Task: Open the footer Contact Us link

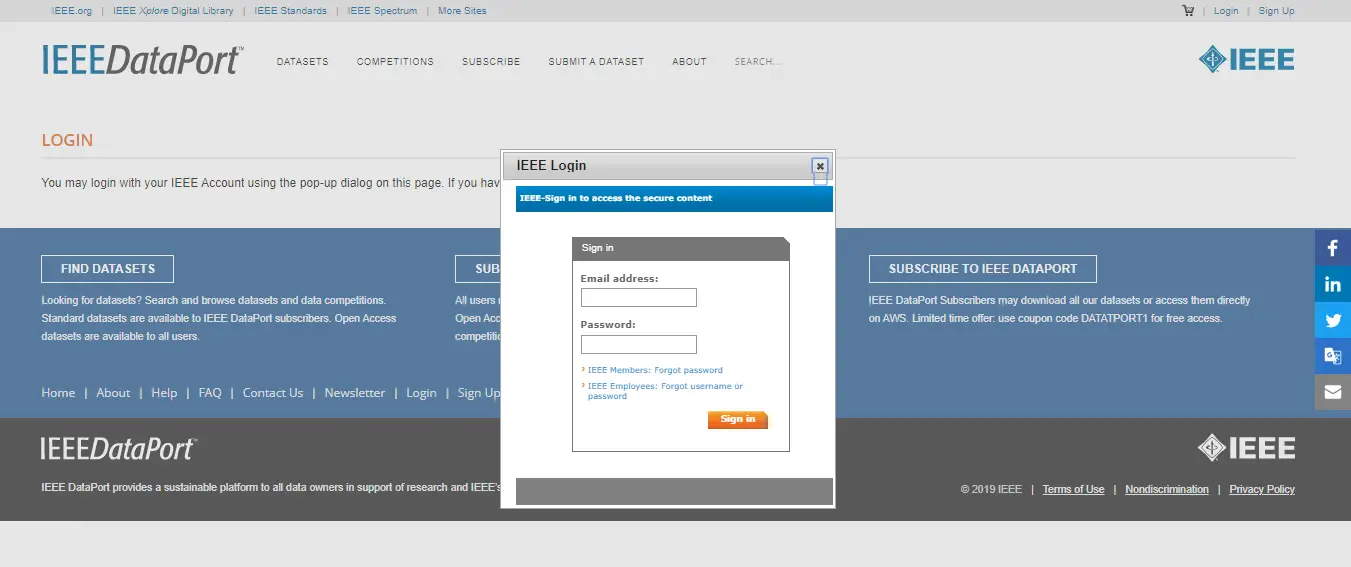Action: [273, 393]
